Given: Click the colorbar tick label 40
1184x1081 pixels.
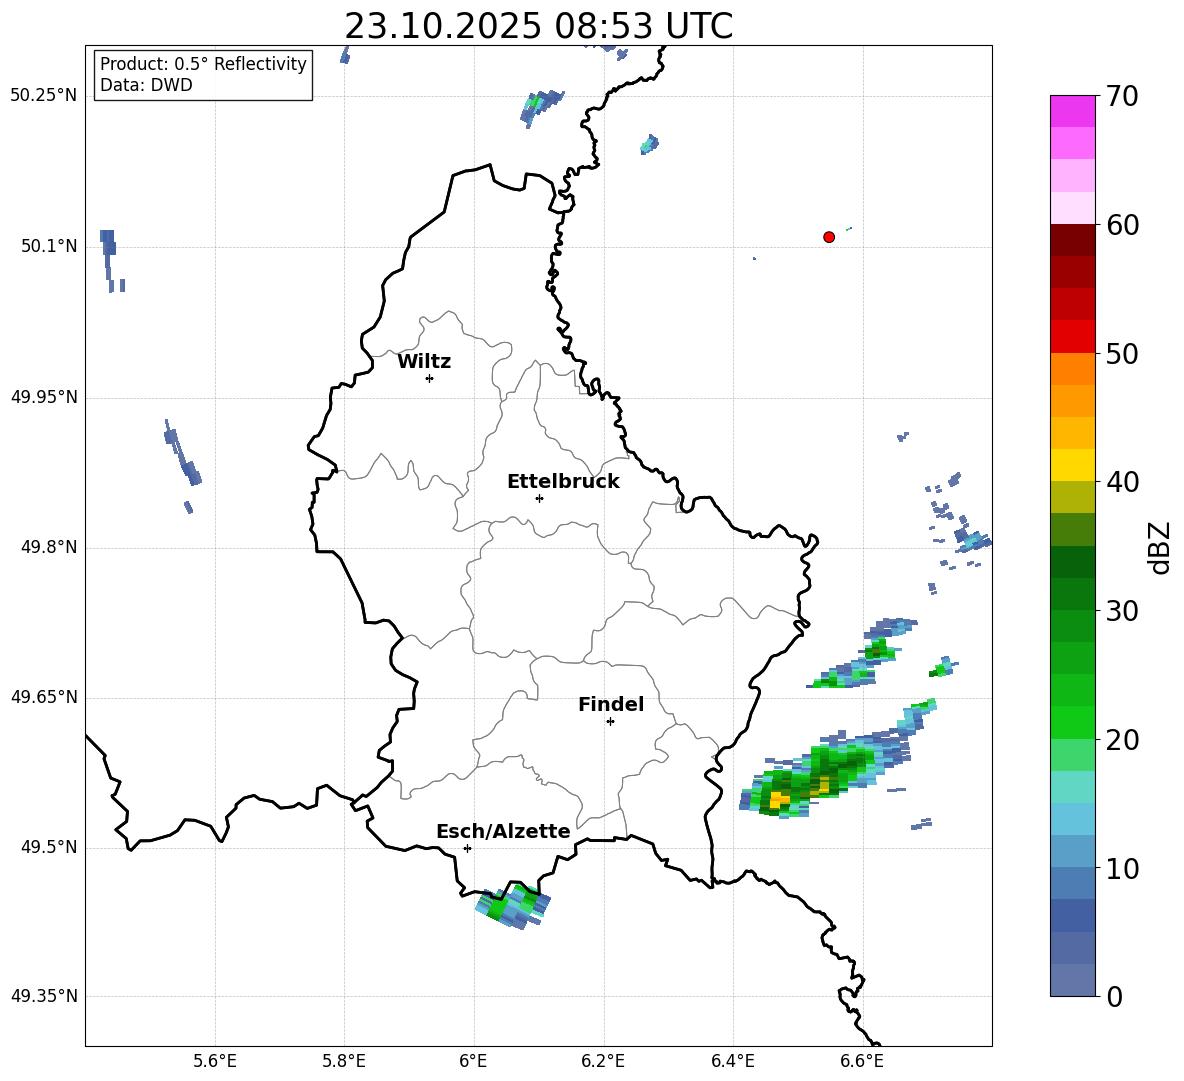Looking at the screenshot, I should [x=1122, y=482].
